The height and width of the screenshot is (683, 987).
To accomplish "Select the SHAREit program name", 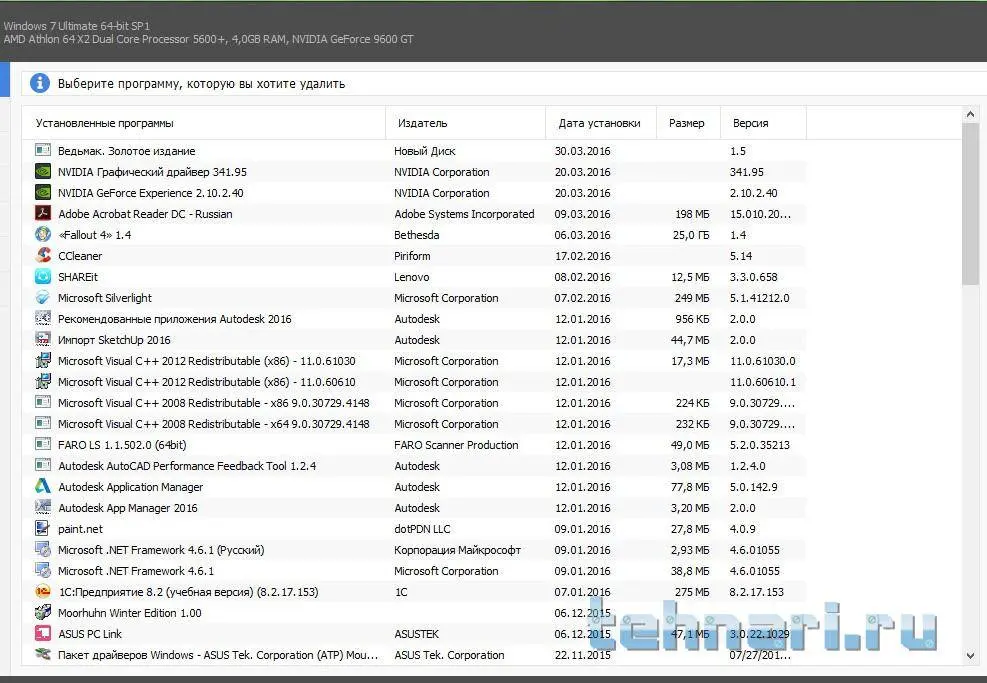I will tap(78, 277).
